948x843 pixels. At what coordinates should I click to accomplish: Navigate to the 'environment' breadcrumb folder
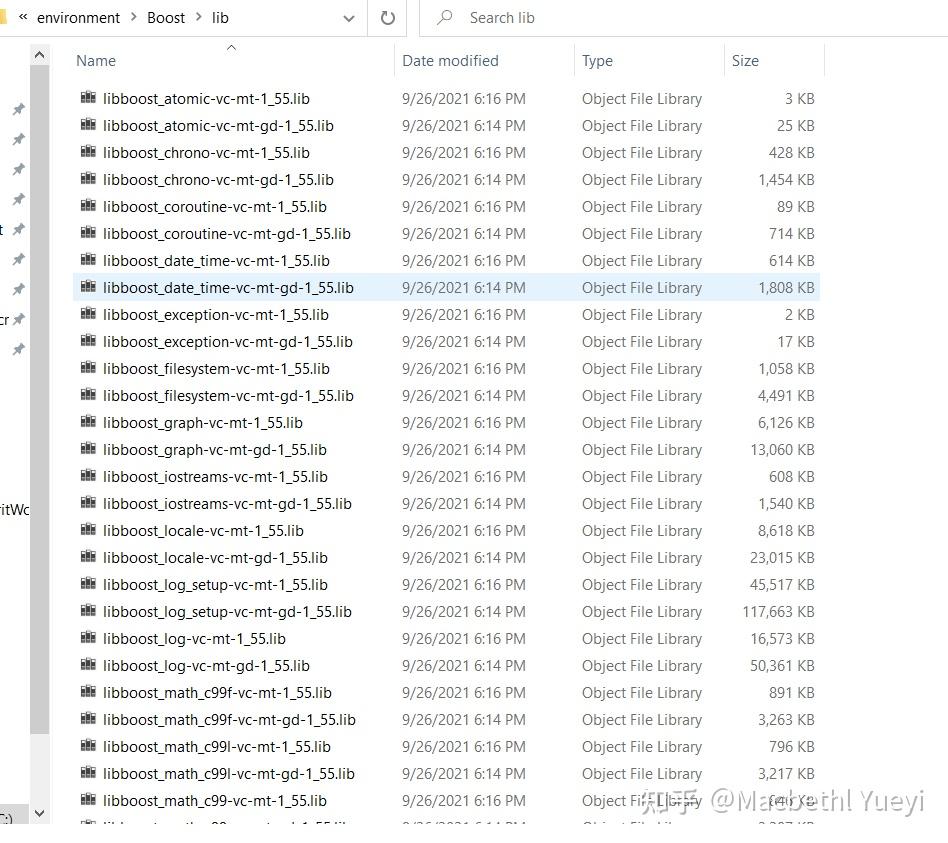click(78, 17)
